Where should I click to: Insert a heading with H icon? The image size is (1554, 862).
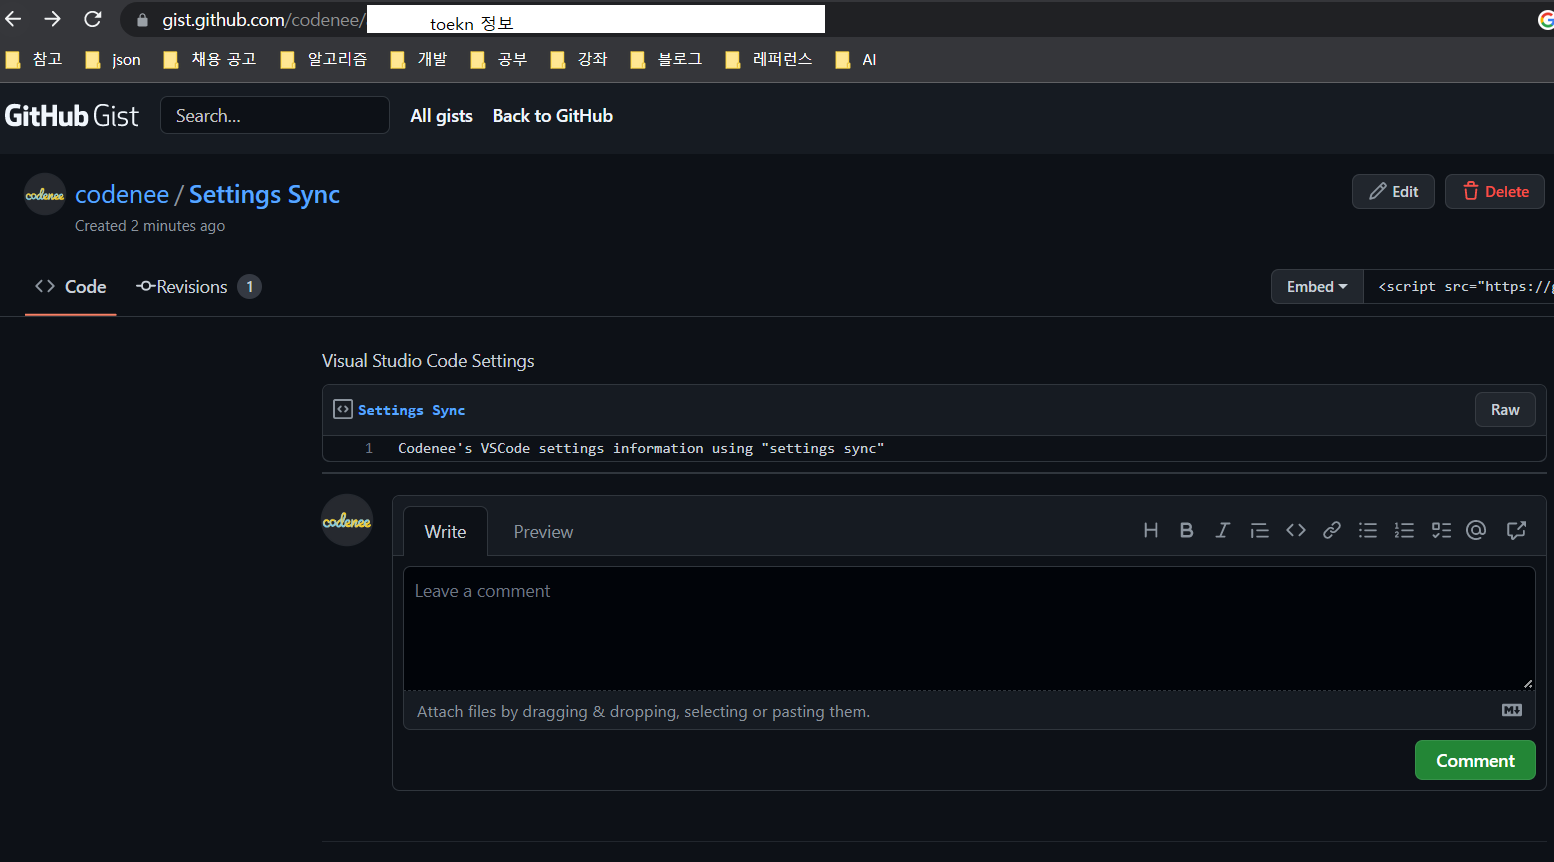[1151, 530]
